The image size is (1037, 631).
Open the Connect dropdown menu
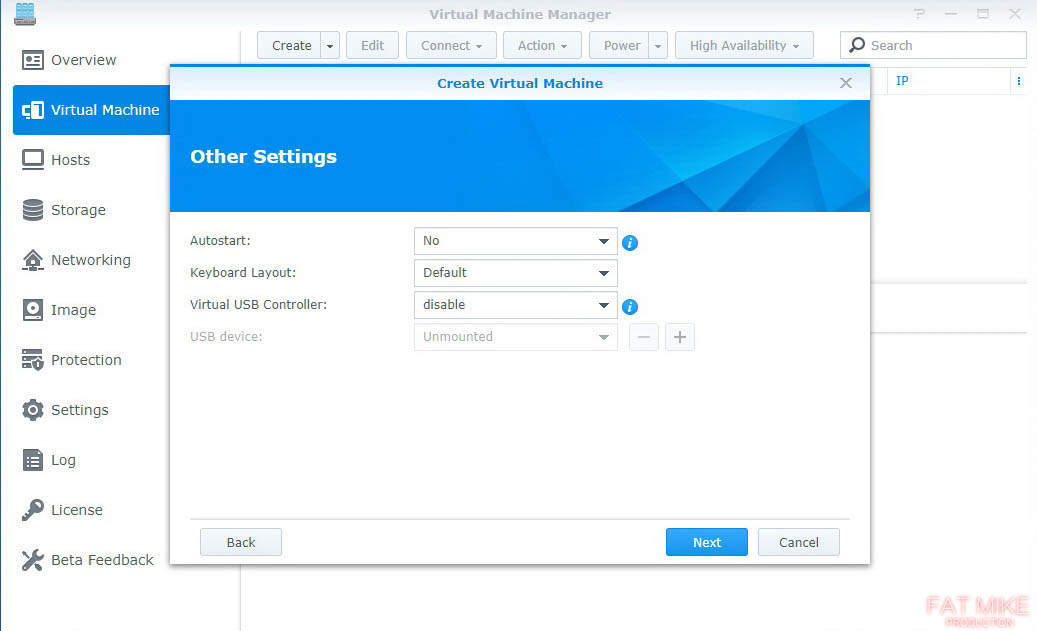point(451,46)
